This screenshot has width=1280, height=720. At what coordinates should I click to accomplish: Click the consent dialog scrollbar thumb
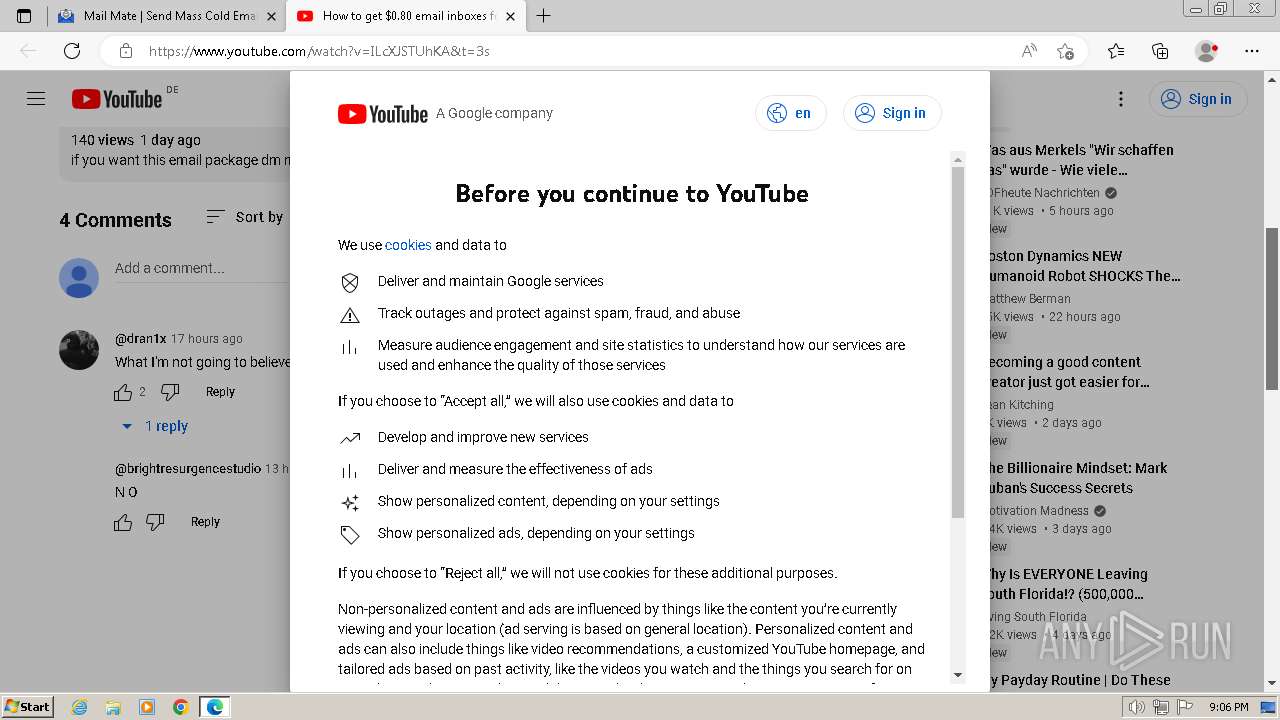pos(957,343)
